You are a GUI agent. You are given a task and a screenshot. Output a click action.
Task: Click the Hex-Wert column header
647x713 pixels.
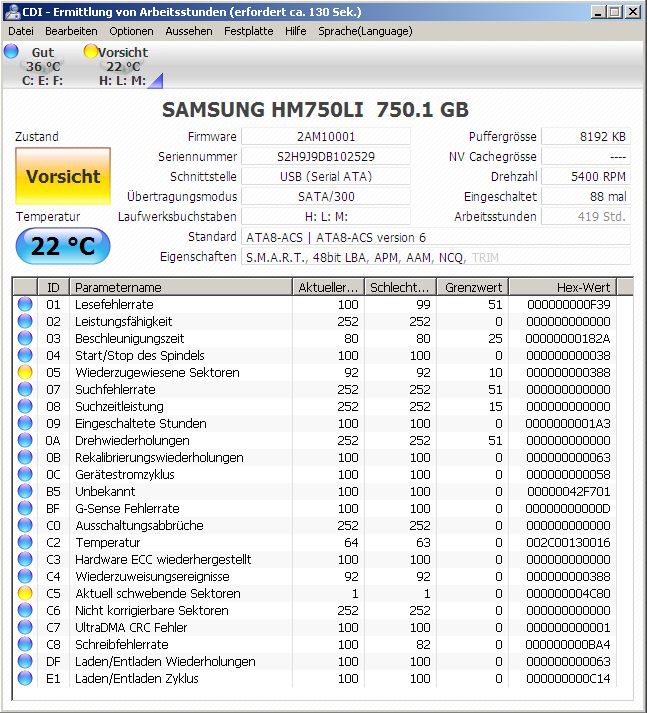pyautogui.click(x=563, y=287)
